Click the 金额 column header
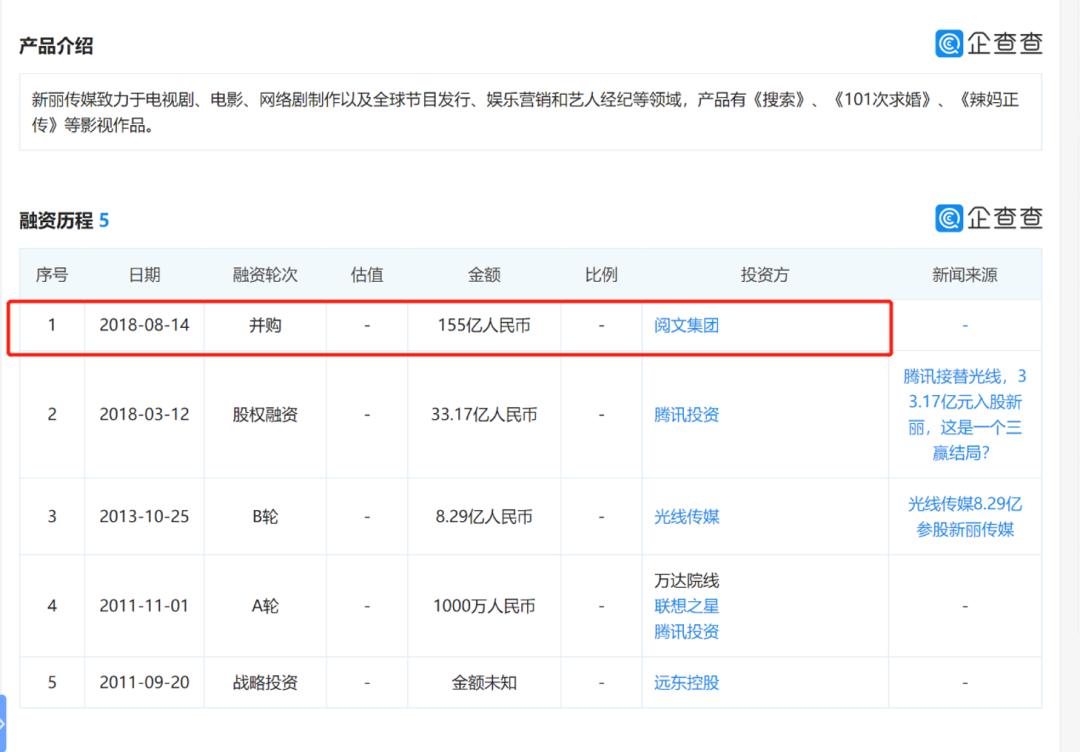The height and width of the screenshot is (752, 1080). point(484,275)
